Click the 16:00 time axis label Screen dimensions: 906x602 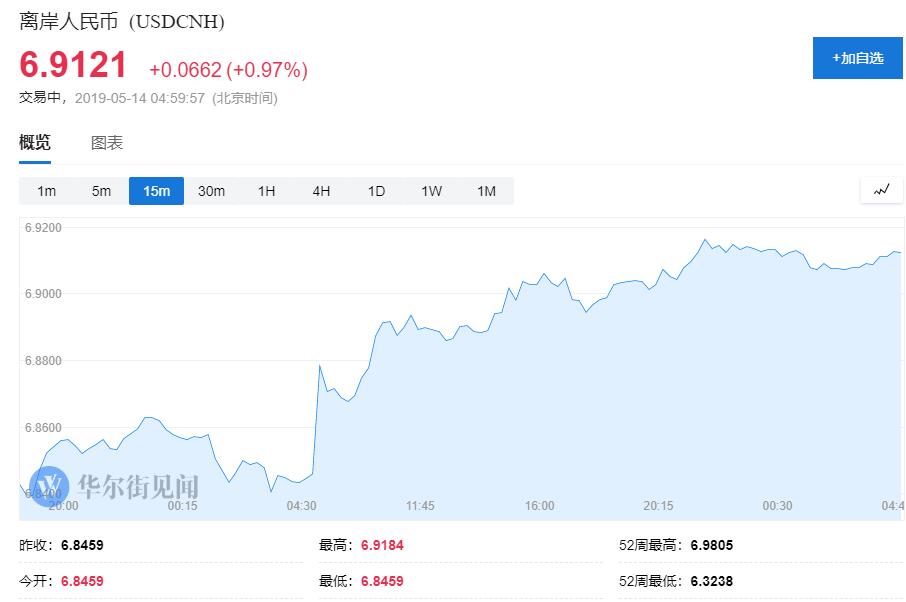tap(539, 506)
